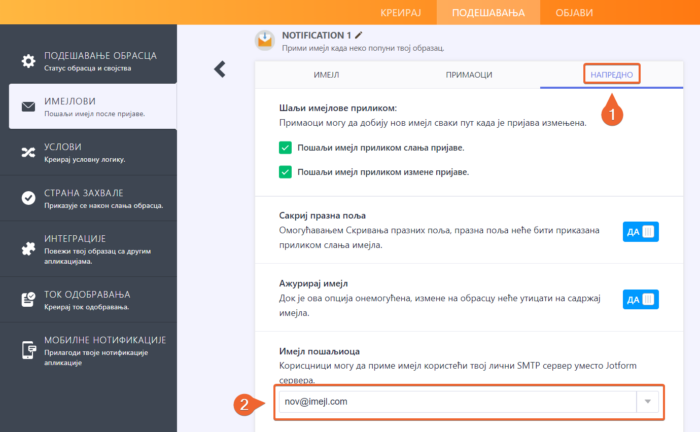Viewport: 700px width, 432px height.
Task: Open МОБИЛНЕ НОТИФИКАЦИЈЕ sidebar section
Action: pyautogui.click(x=88, y=351)
